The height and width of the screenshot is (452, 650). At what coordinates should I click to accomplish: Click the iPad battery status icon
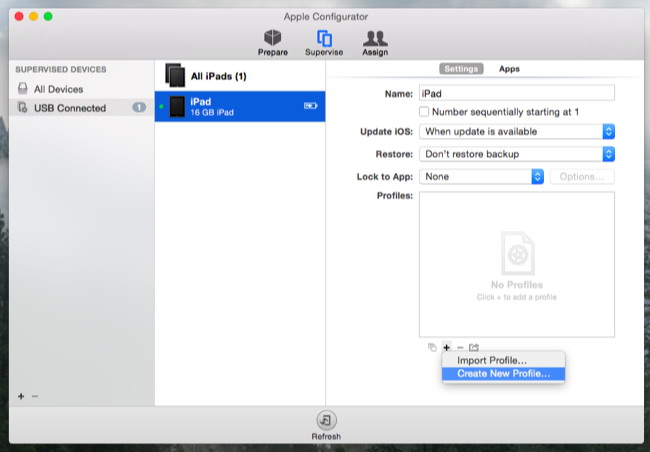310,106
